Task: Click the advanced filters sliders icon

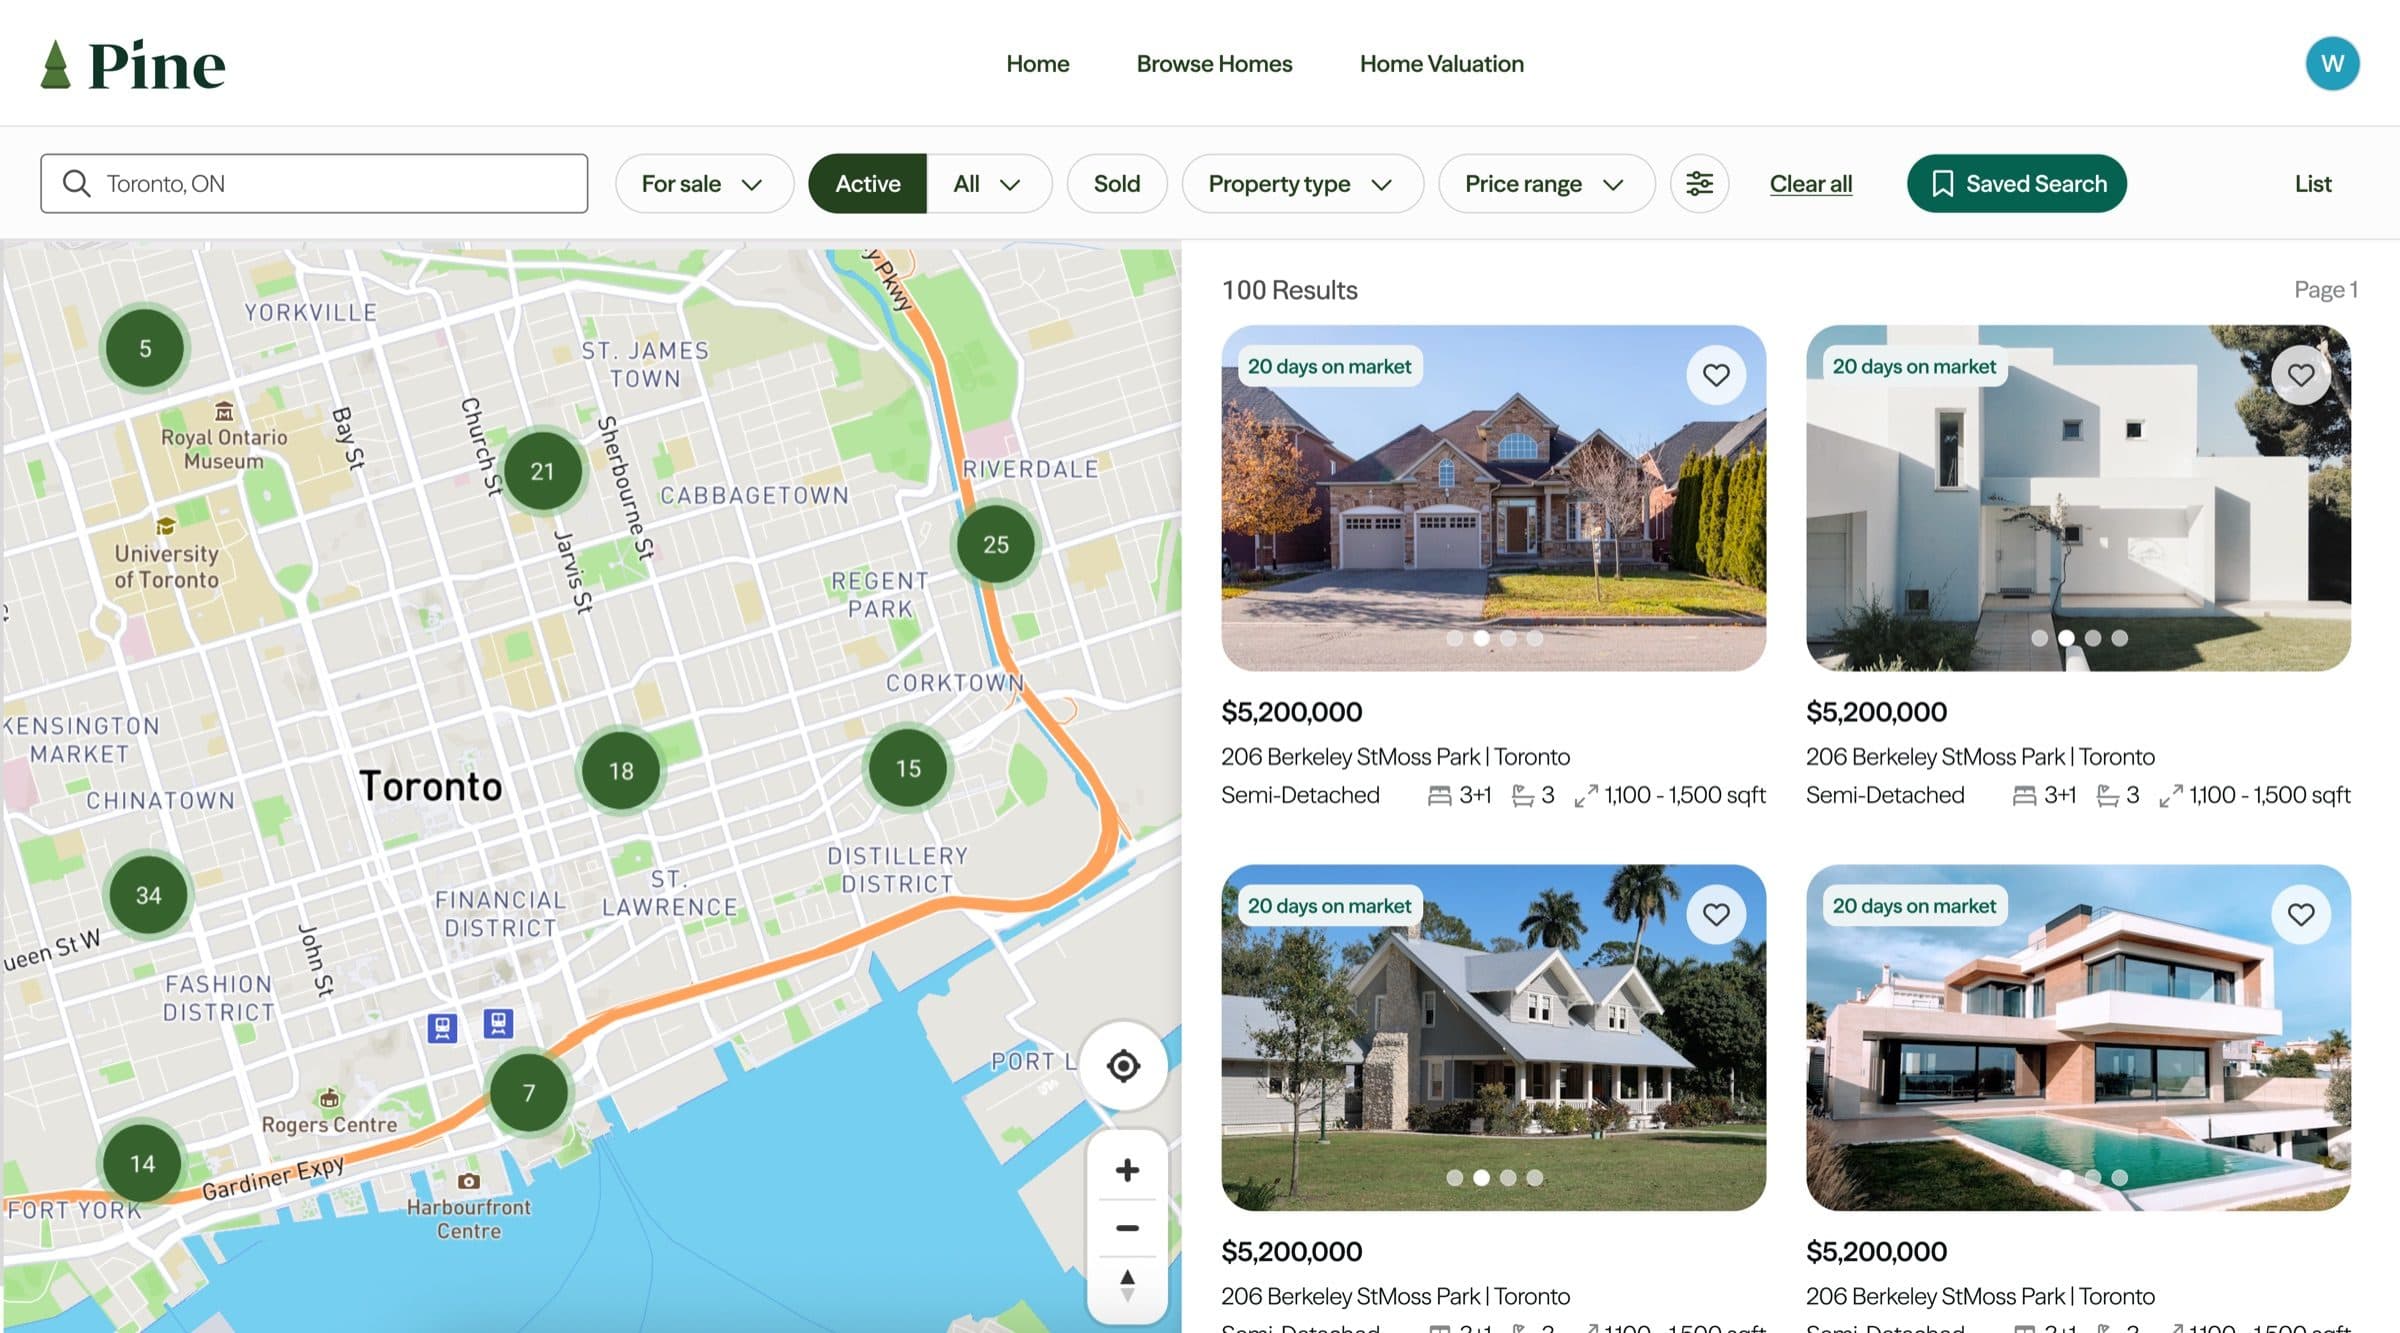Action: pyautogui.click(x=1699, y=184)
